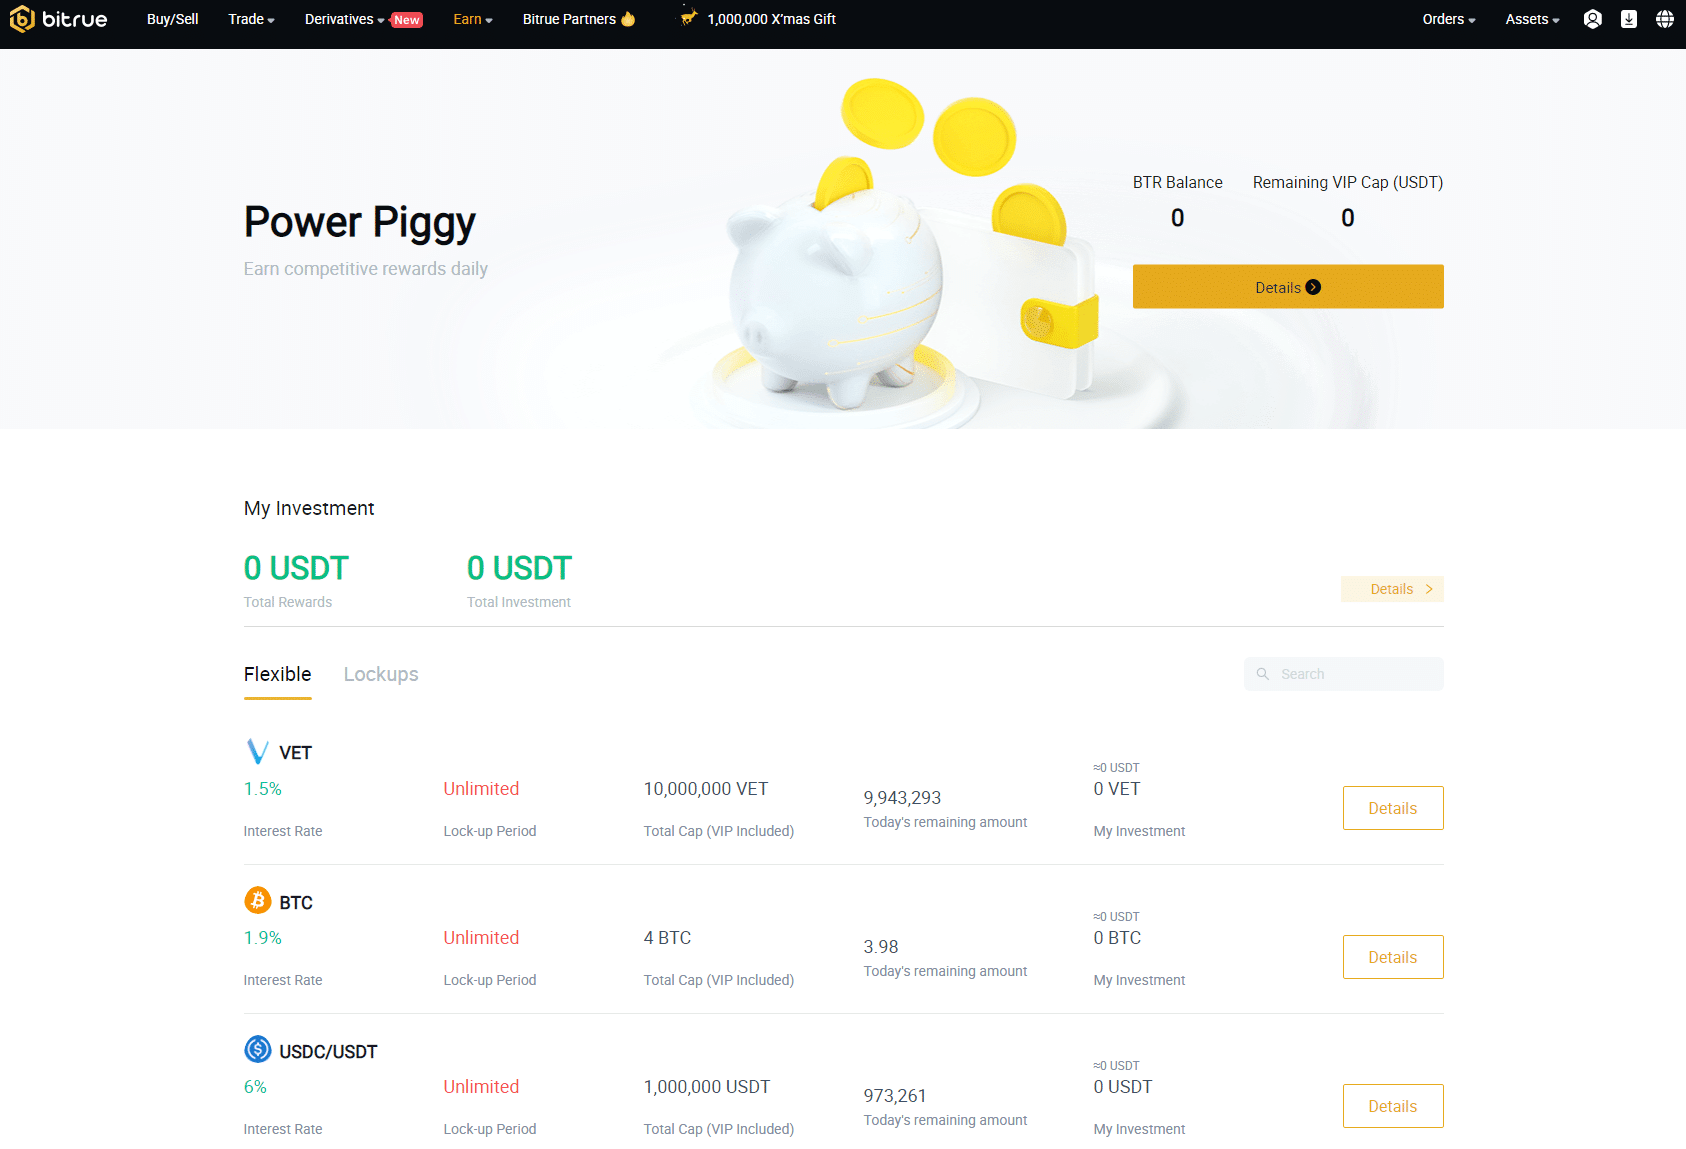1686x1149 pixels.
Task: Click the 0 VET My Investment value
Action: tap(1117, 789)
